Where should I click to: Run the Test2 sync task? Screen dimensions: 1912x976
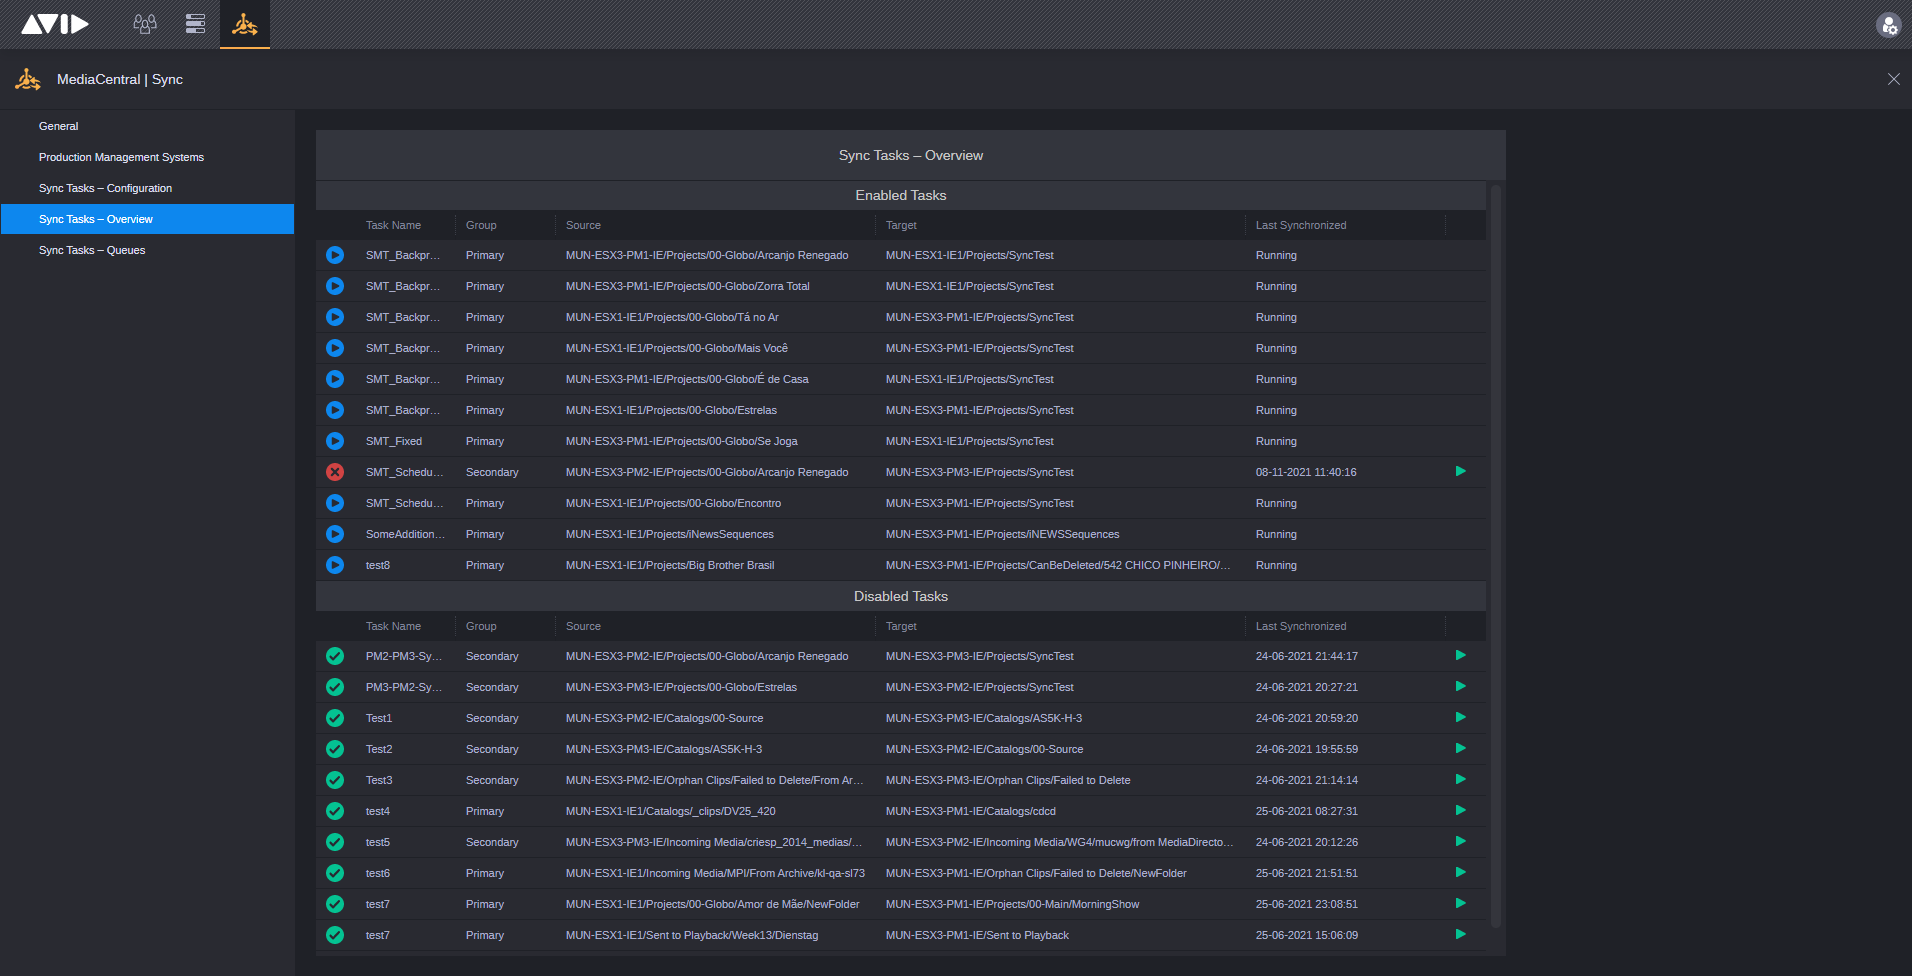pos(1461,748)
